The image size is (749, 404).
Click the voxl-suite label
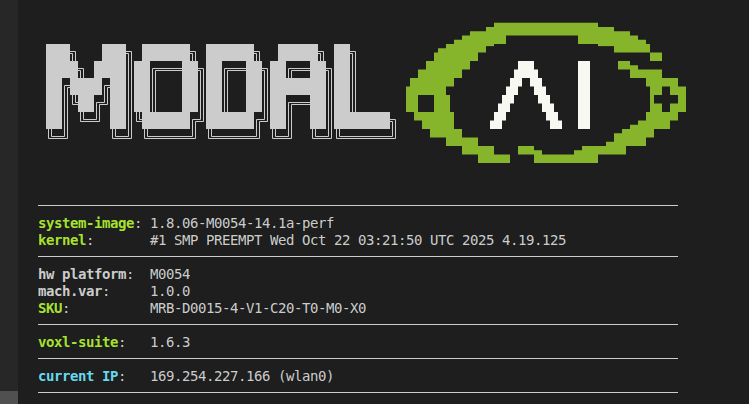pyautogui.click(x=80, y=342)
